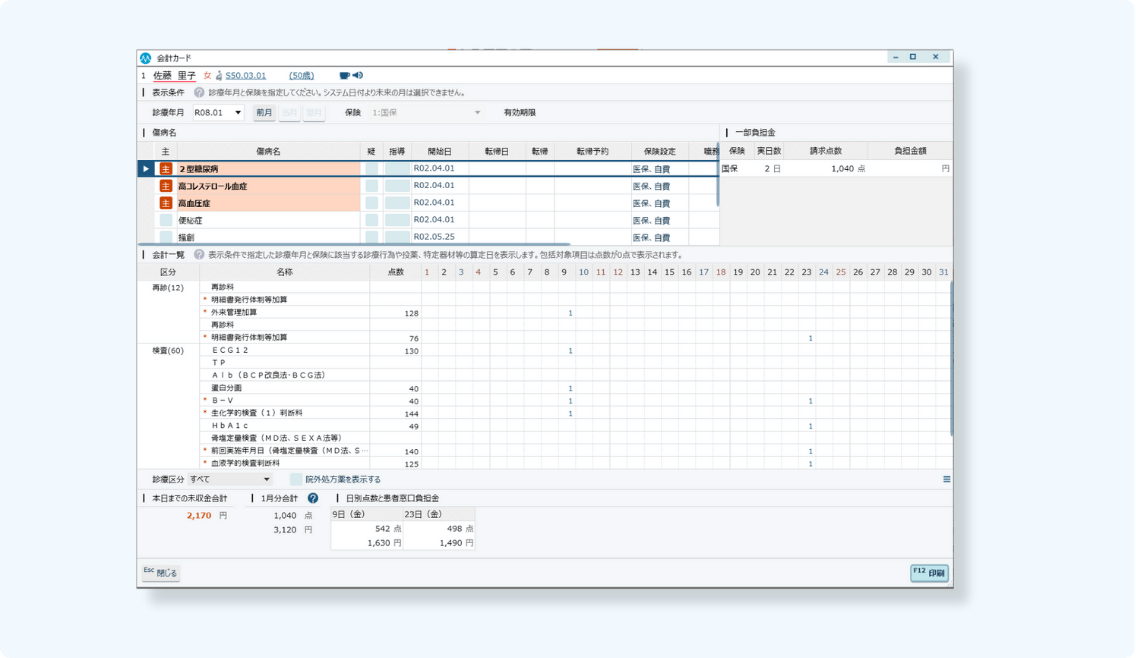Click the 前月 button
The height and width of the screenshot is (658, 1136).
(264, 113)
